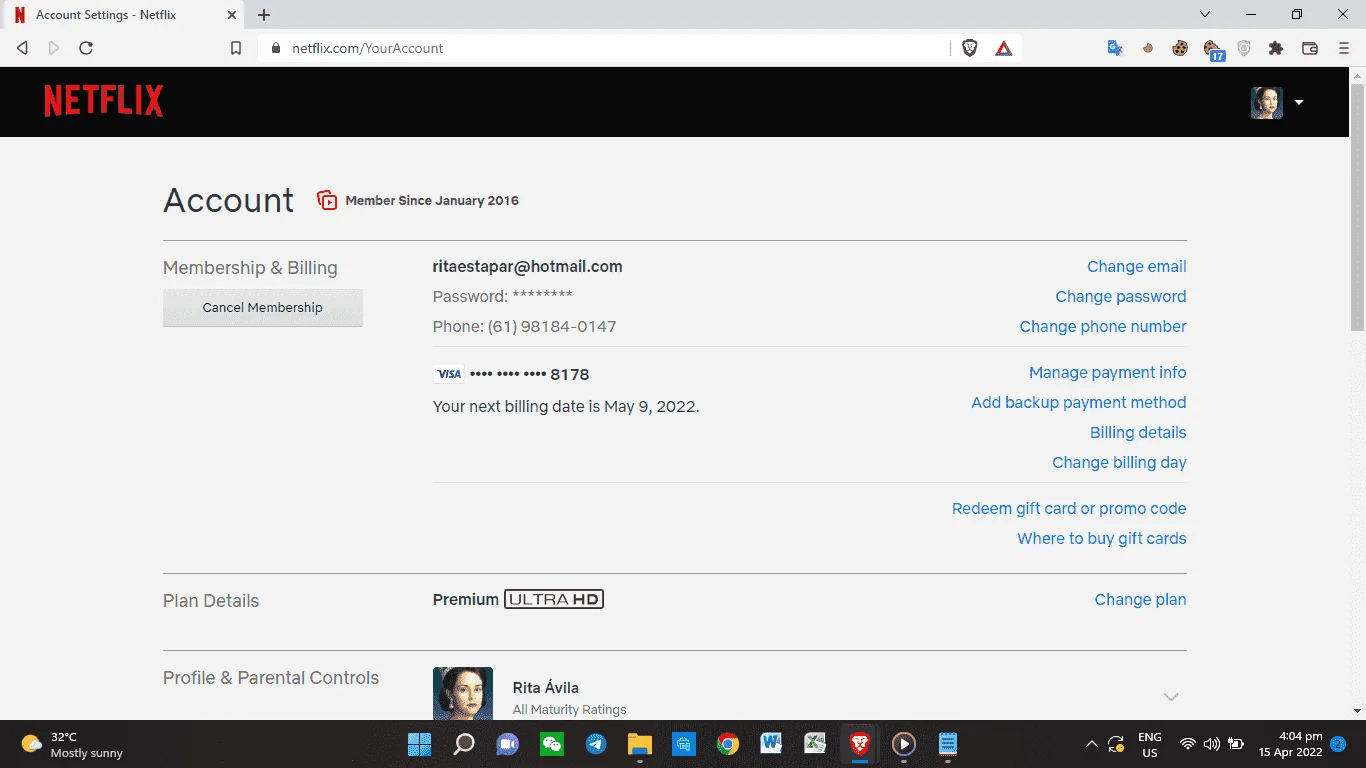Click the small bitten-cookie extension icon

(x=1148, y=48)
